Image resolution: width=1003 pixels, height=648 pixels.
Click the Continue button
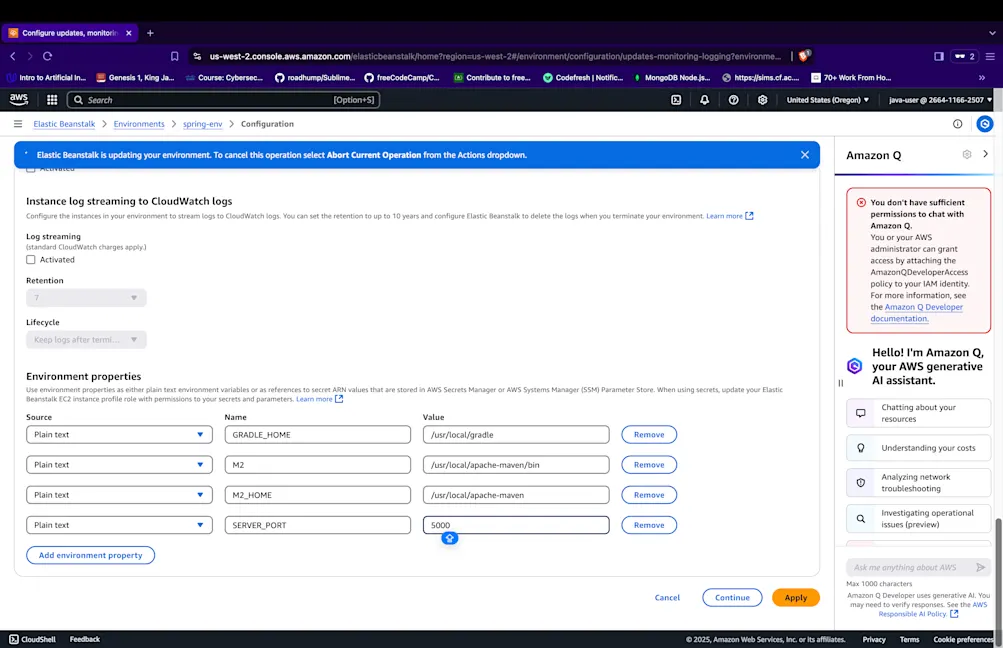pos(732,597)
